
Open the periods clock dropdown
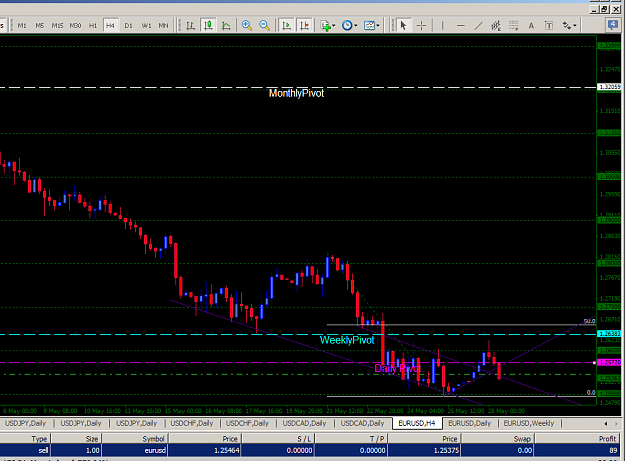350,26
